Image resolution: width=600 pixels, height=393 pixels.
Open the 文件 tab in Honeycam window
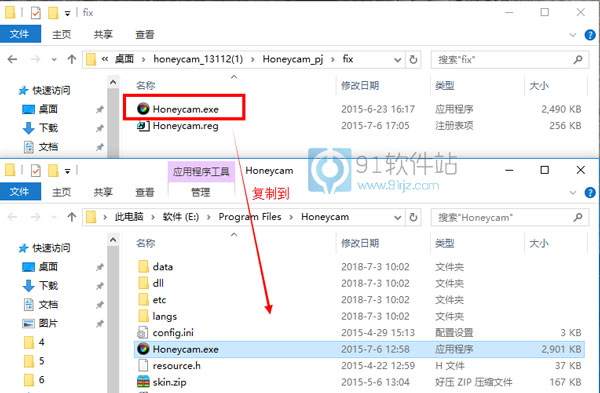20,191
